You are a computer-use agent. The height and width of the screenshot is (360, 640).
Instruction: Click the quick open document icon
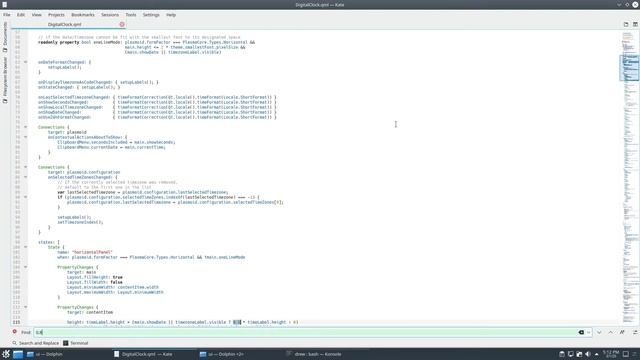click(626, 24)
